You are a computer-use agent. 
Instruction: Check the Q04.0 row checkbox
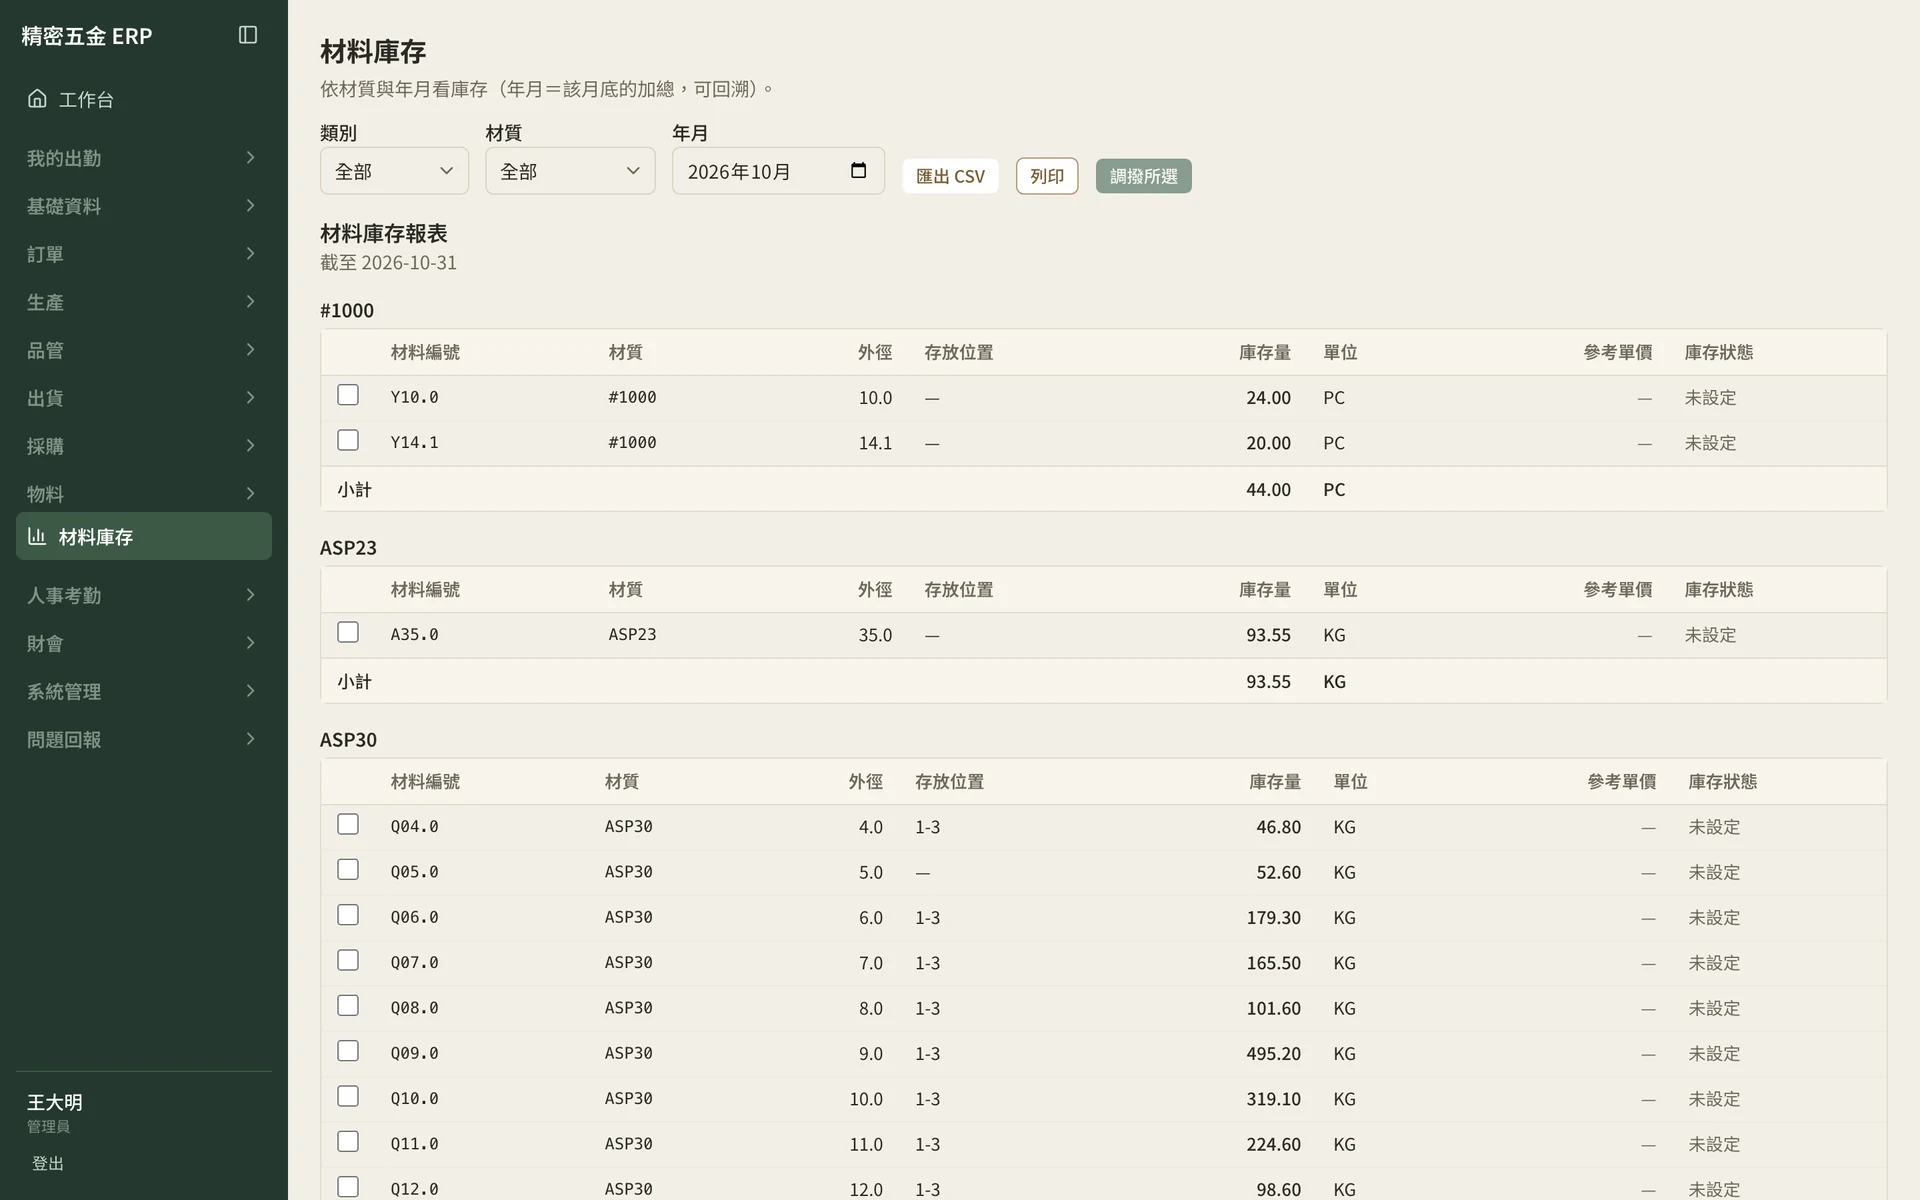pos(348,824)
